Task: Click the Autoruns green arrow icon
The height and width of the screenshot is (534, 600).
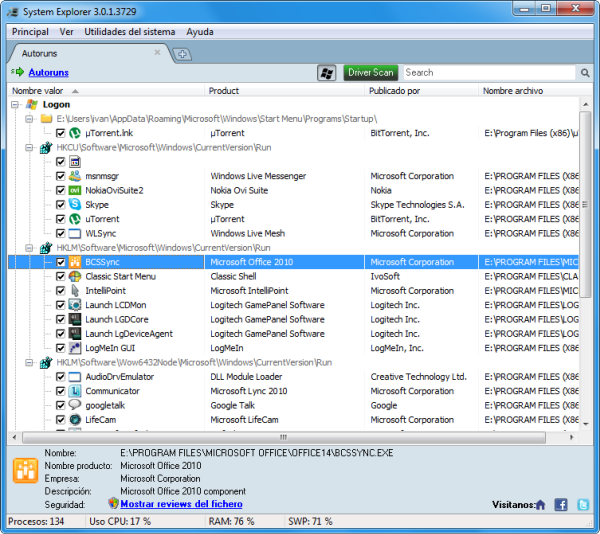Action: tap(18, 72)
